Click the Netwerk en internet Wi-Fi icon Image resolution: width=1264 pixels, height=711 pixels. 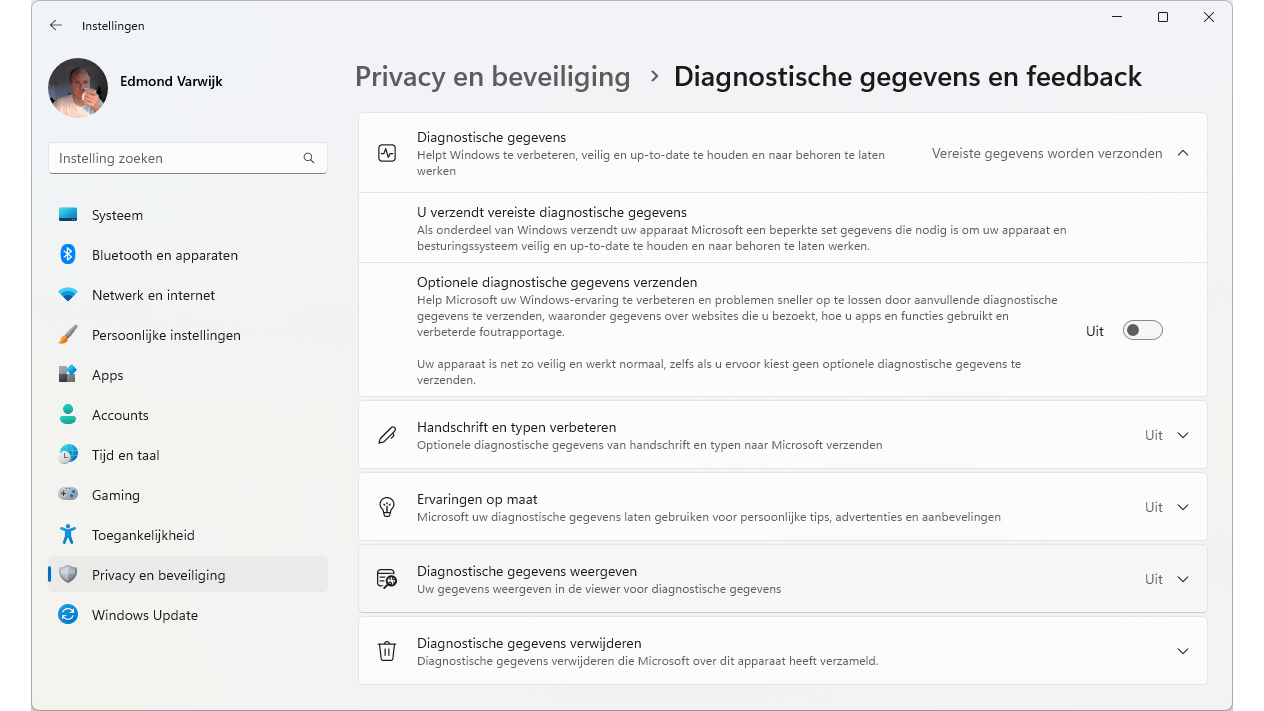pyautogui.click(x=68, y=295)
